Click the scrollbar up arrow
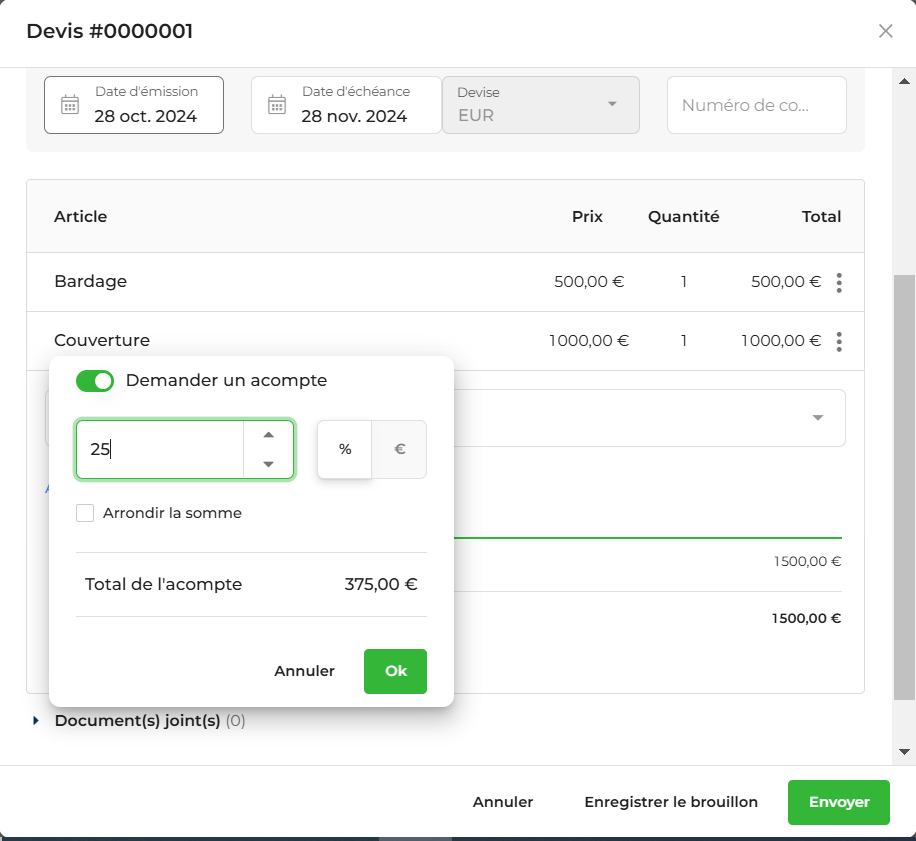Viewport: 916px width, 841px height. tap(904, 81)
